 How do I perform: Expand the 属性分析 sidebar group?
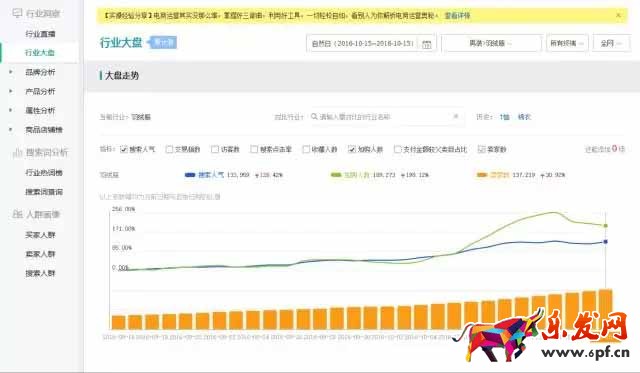pos(11,110)
